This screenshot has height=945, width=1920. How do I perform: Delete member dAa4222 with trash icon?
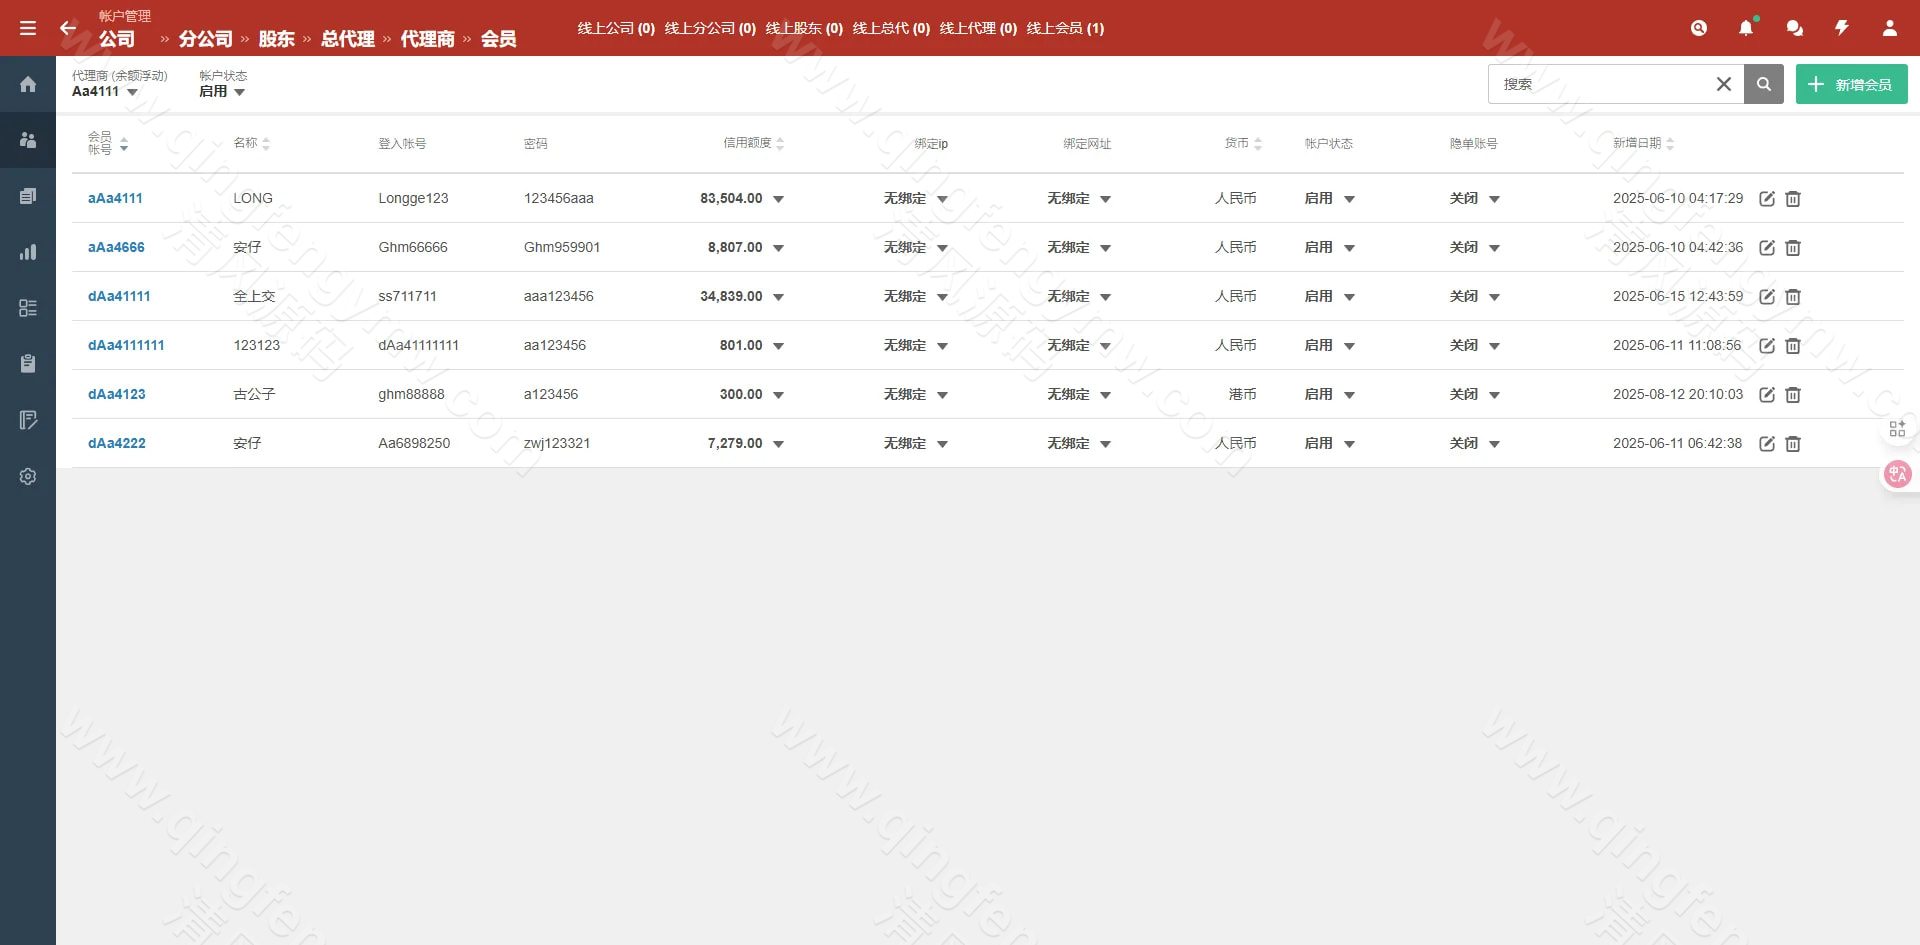(1793, 444)
